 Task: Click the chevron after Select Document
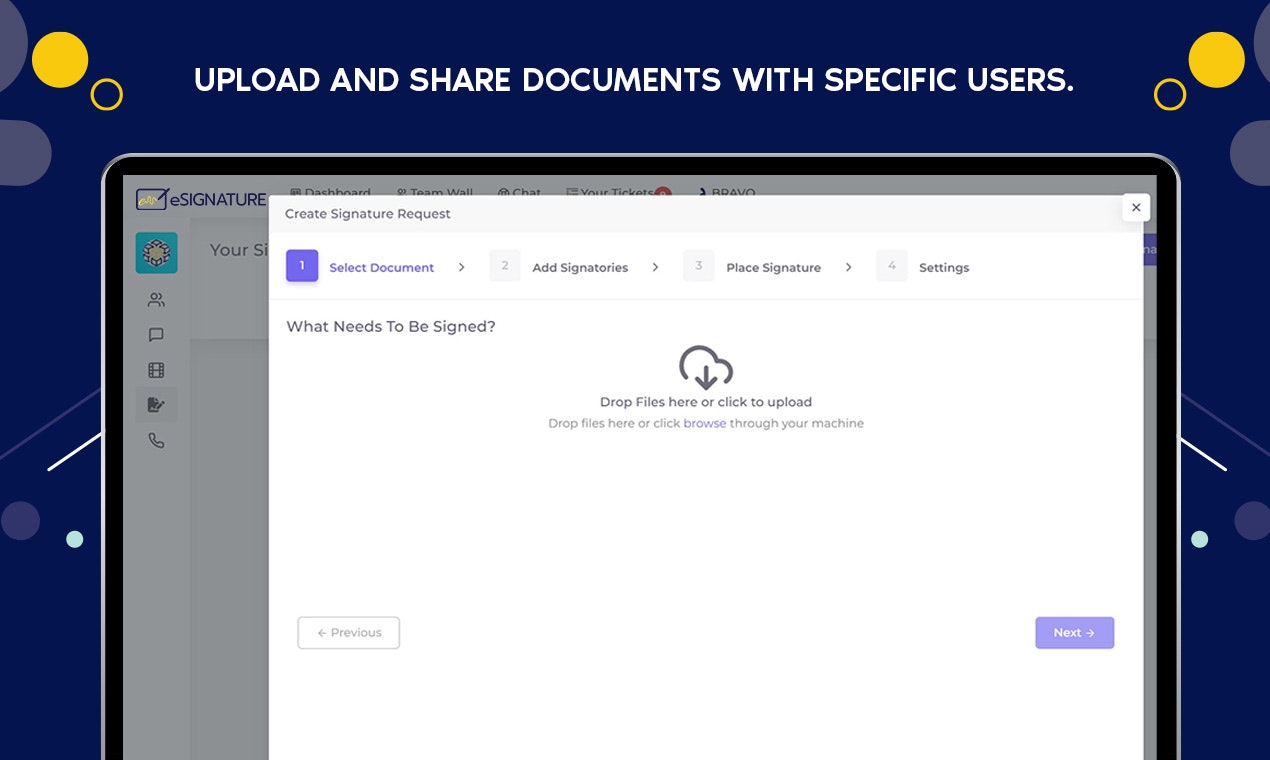(462, 267)
